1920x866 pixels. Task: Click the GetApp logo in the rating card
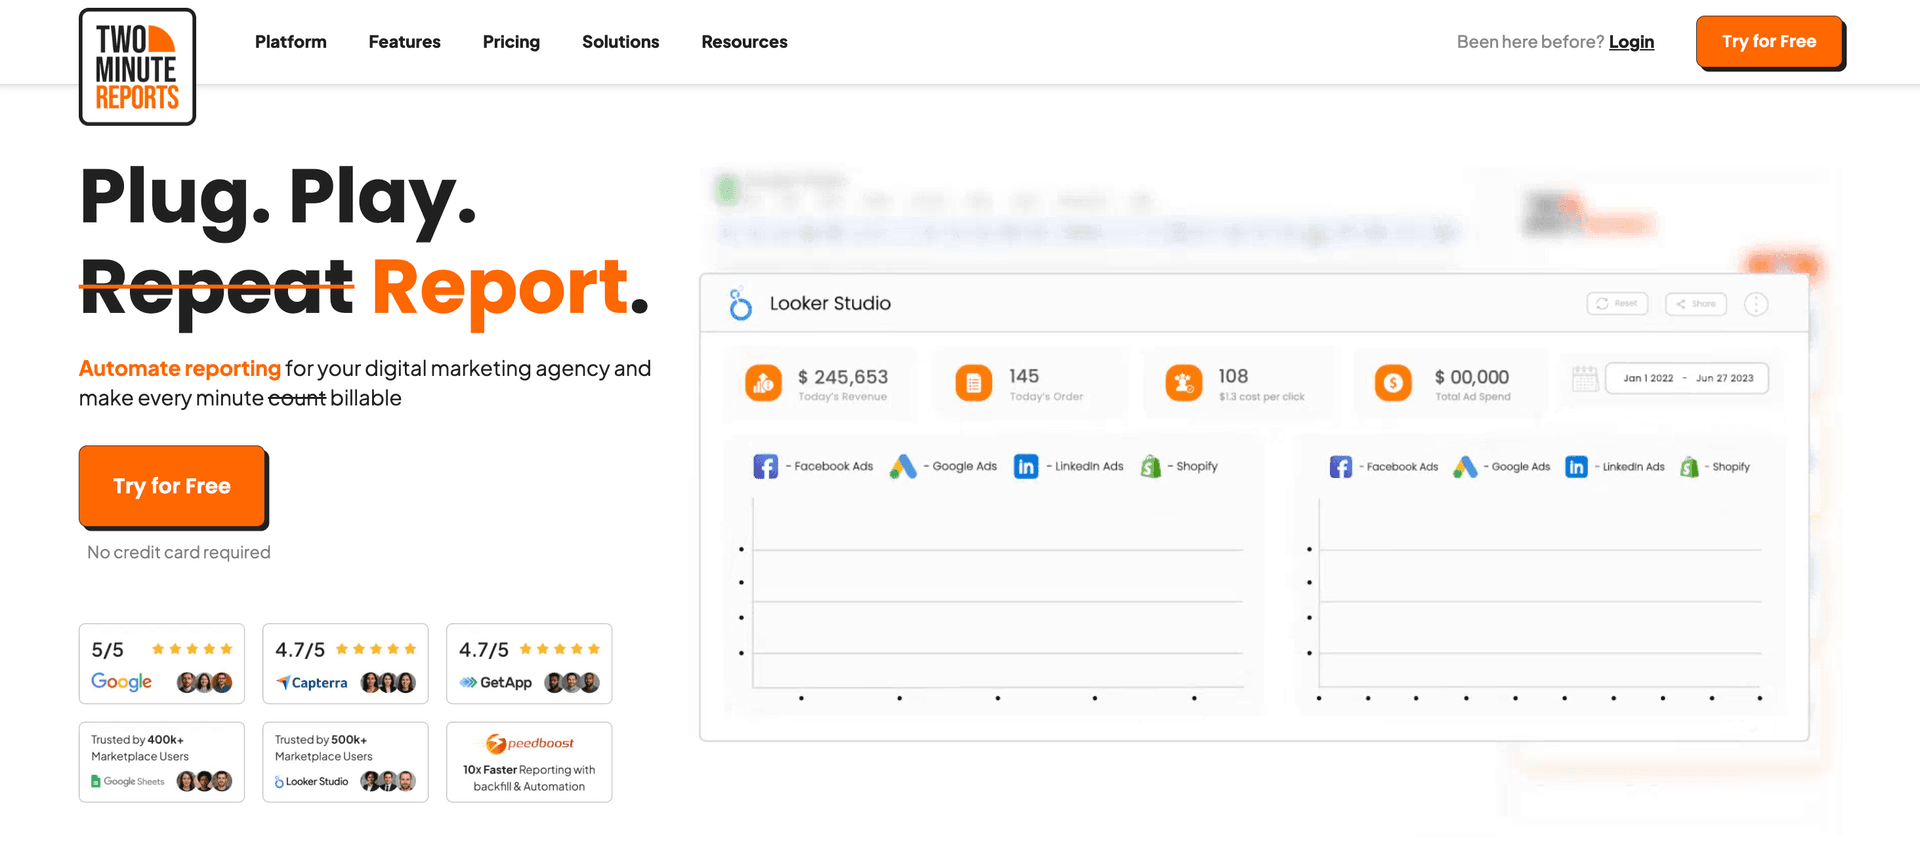click(496, 683)
